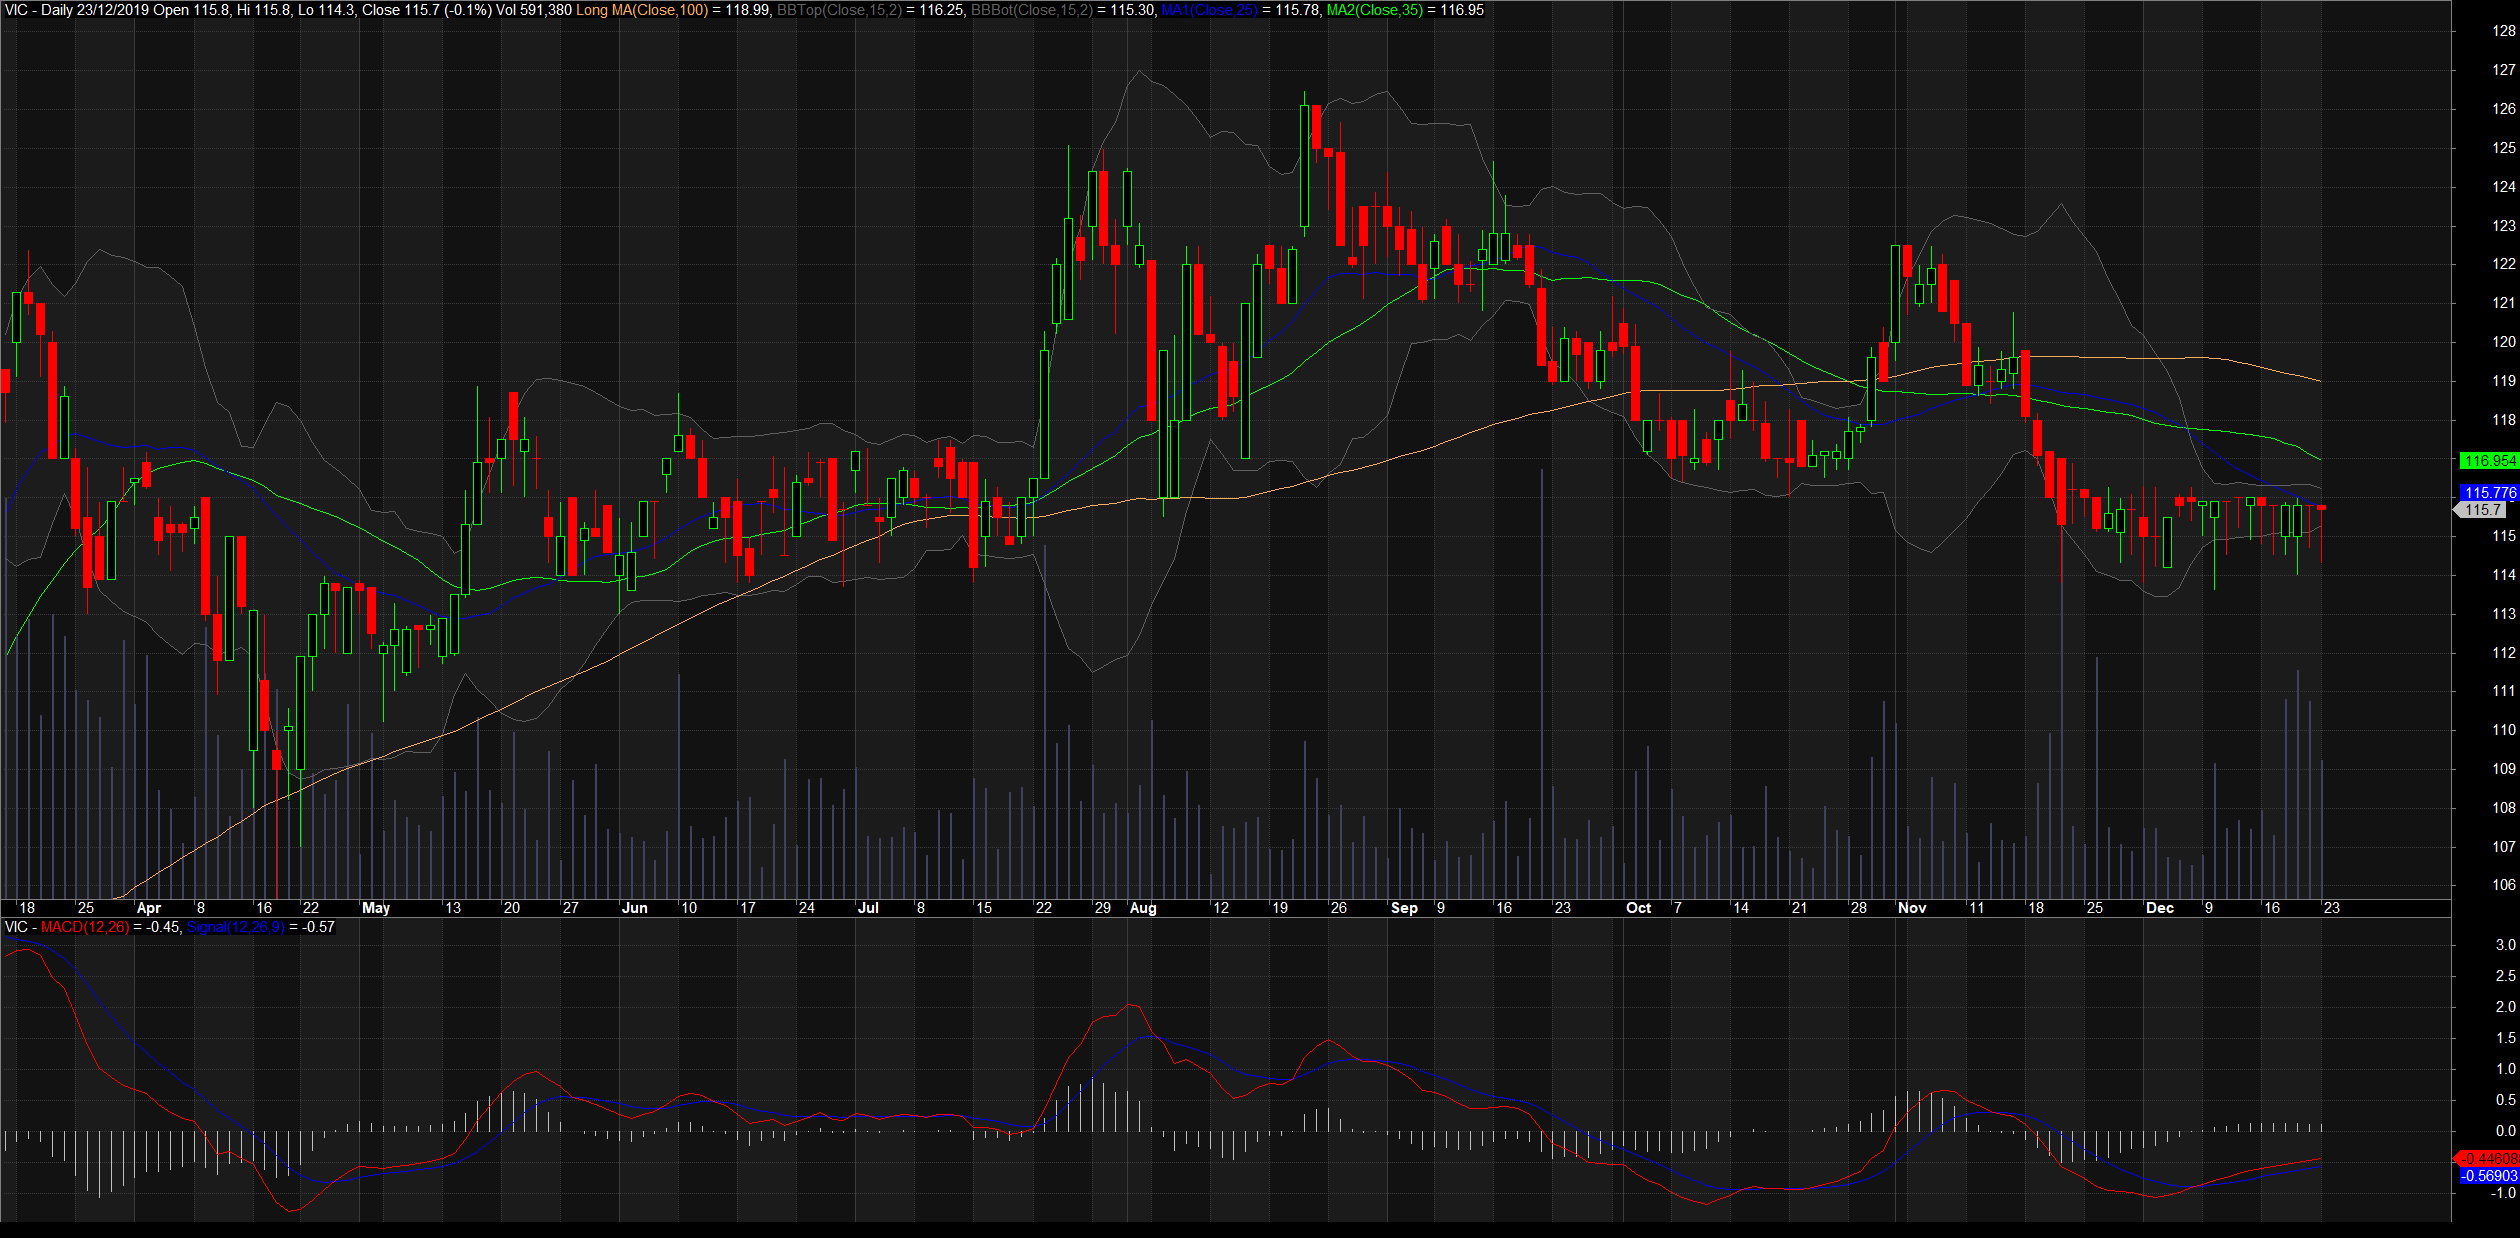Screen dimensions: 2520x1238
Task: Click the 106 level on the price axis
Action: coord(2503,885)
